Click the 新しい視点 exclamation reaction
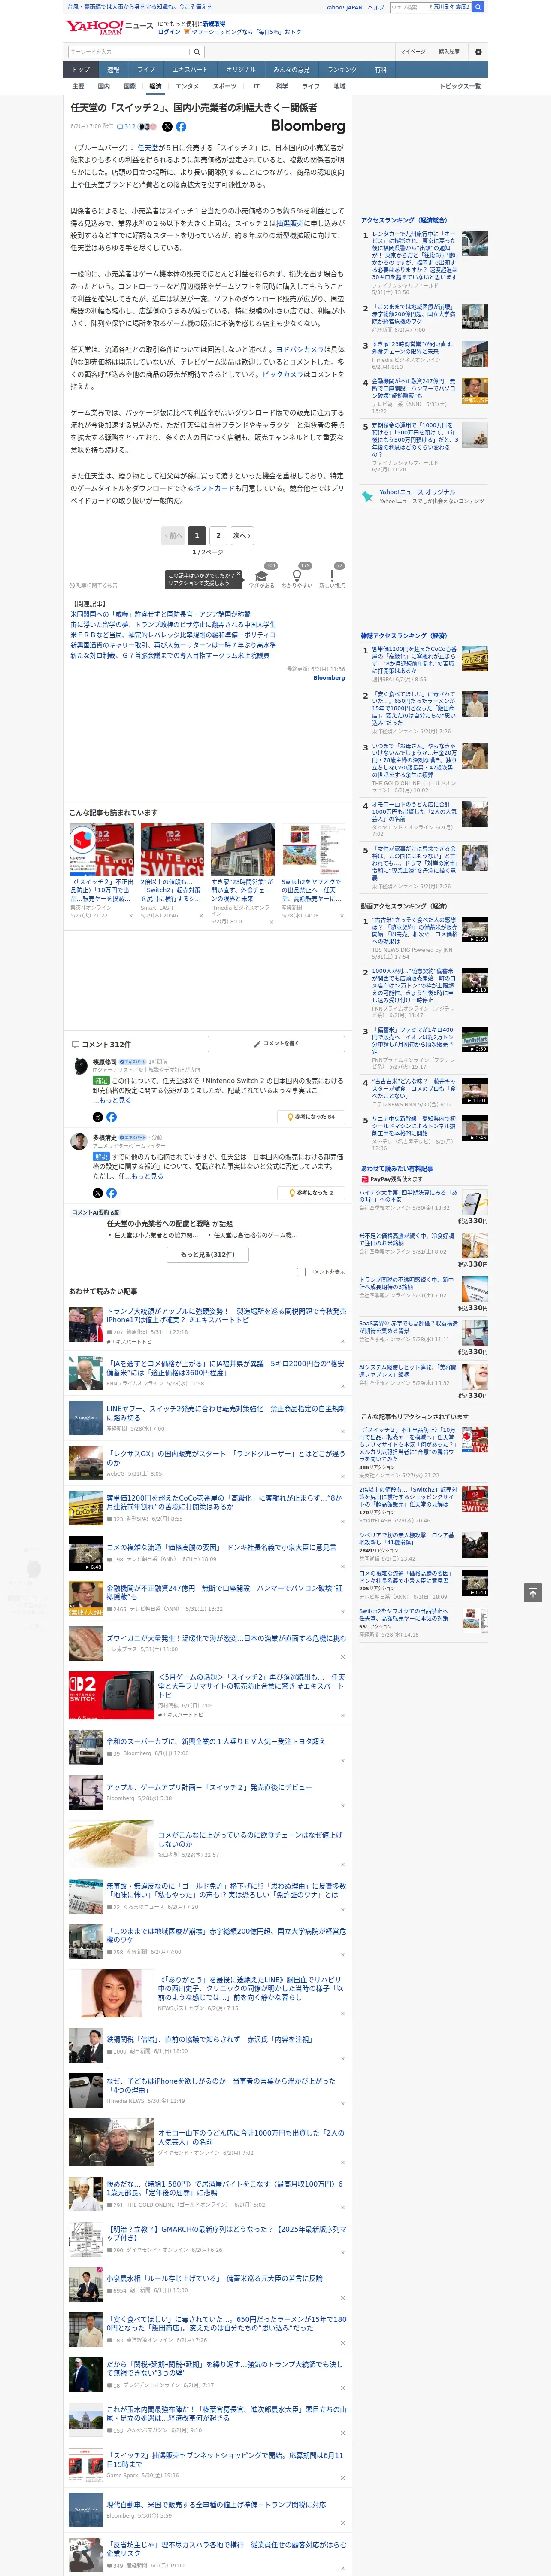551x2576 pixels. click(332, 576)
